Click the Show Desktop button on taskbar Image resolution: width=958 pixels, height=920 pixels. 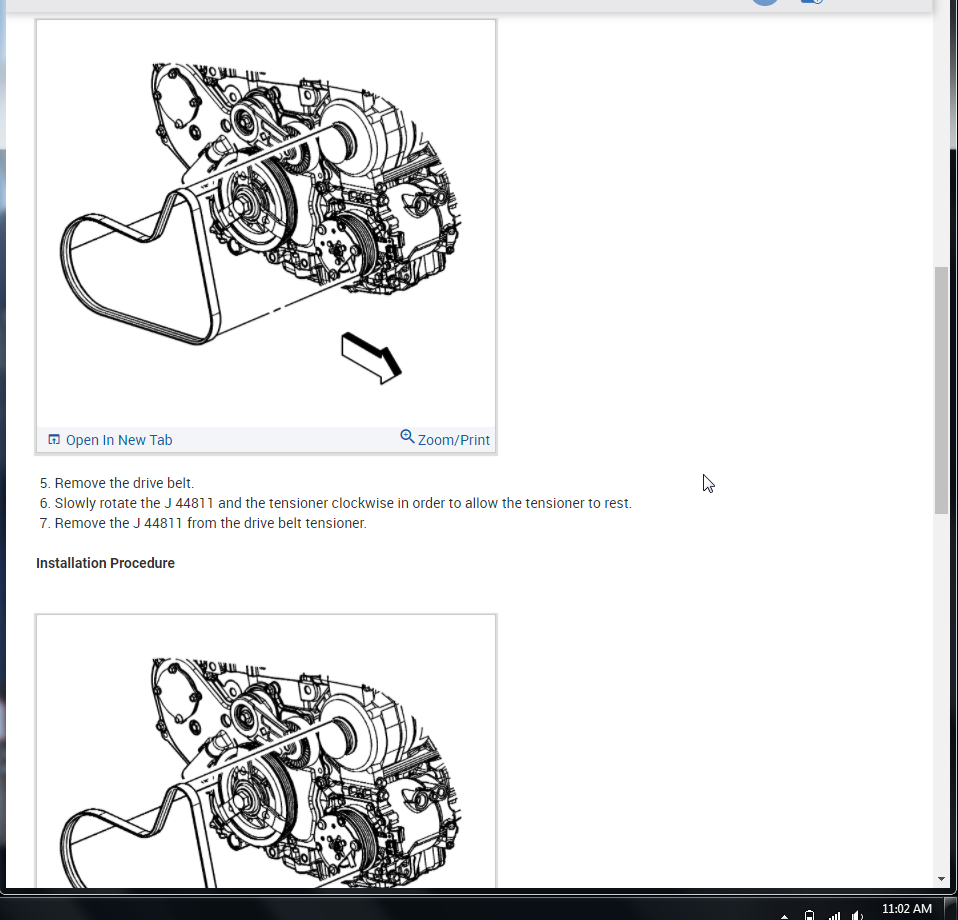951,908
